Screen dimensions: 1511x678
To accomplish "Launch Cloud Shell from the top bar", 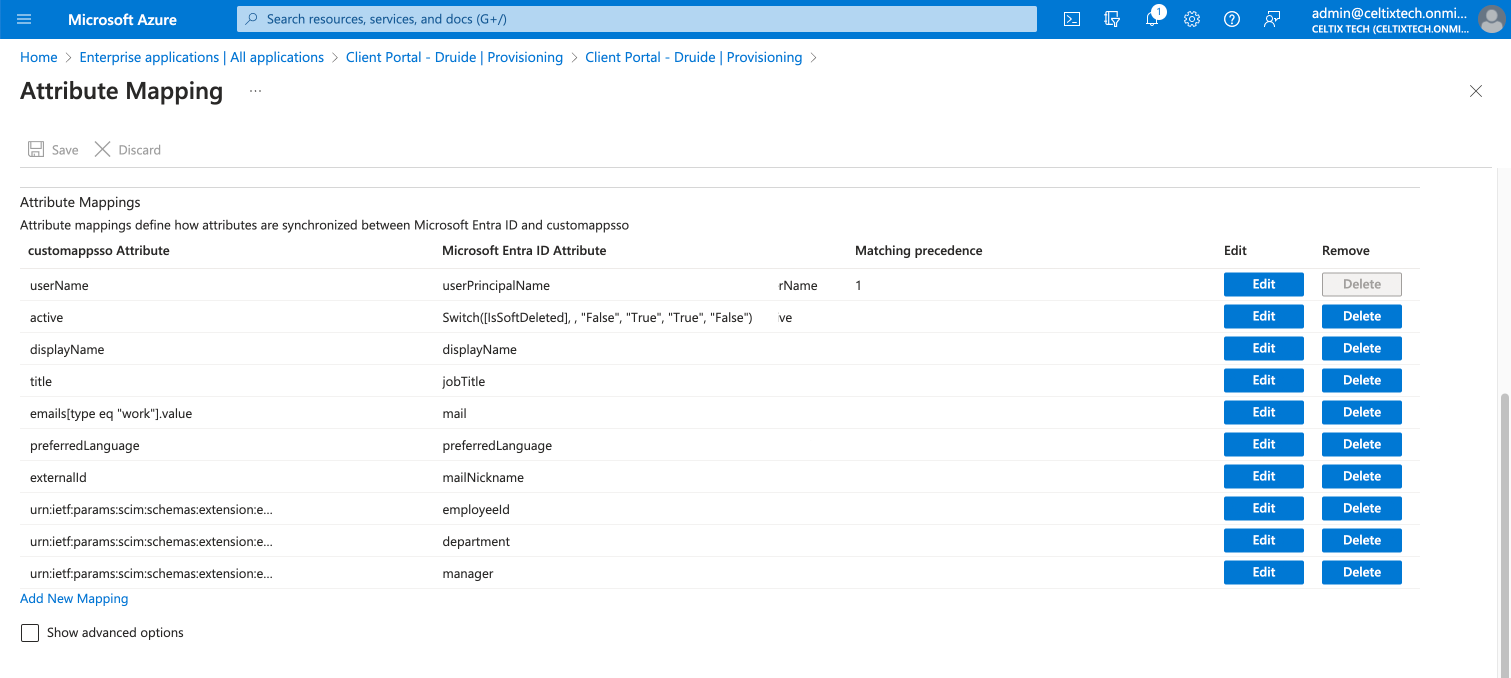I will coord(1071,19).
